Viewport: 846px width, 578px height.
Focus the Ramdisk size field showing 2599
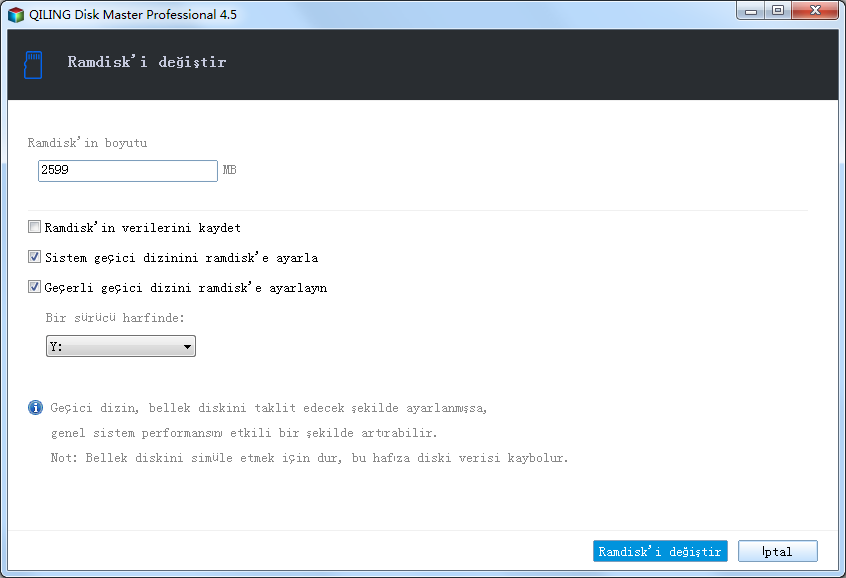coord(128,171)
